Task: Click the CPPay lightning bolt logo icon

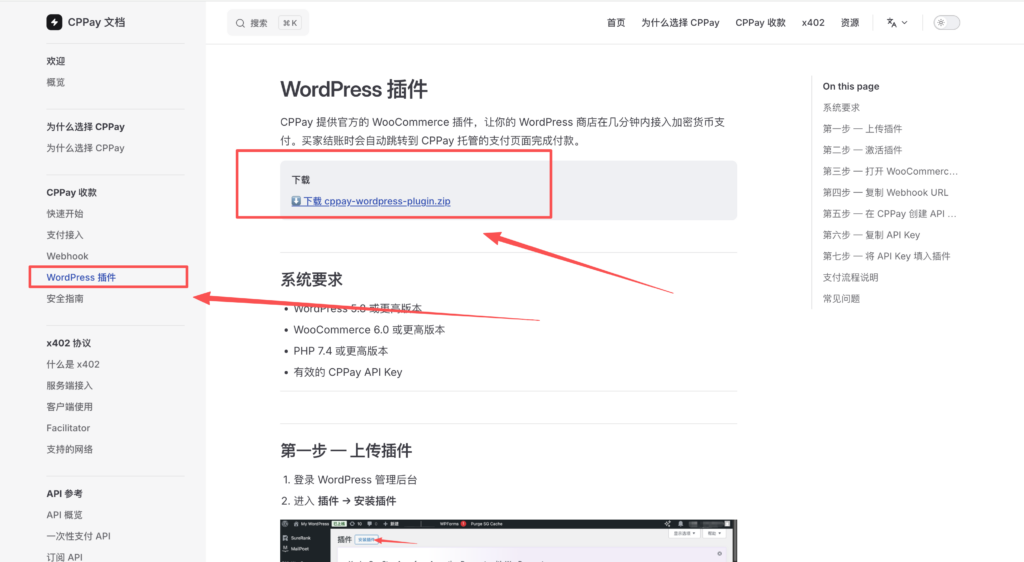Action: [54, 22]
